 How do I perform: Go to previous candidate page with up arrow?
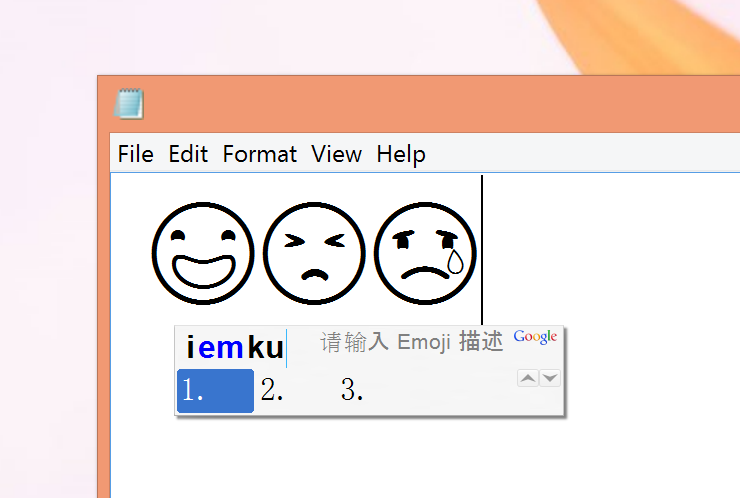[x=527, y=378]
